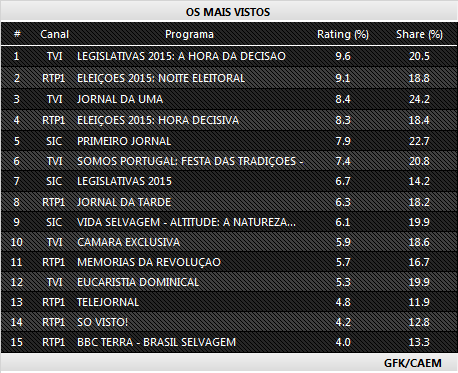Select Eleiçoes 2015: Noite Eleitoral program
Image resolution: width=458 pixels, height=373 pixels.
pyautogui.click(x=229, y=78)
